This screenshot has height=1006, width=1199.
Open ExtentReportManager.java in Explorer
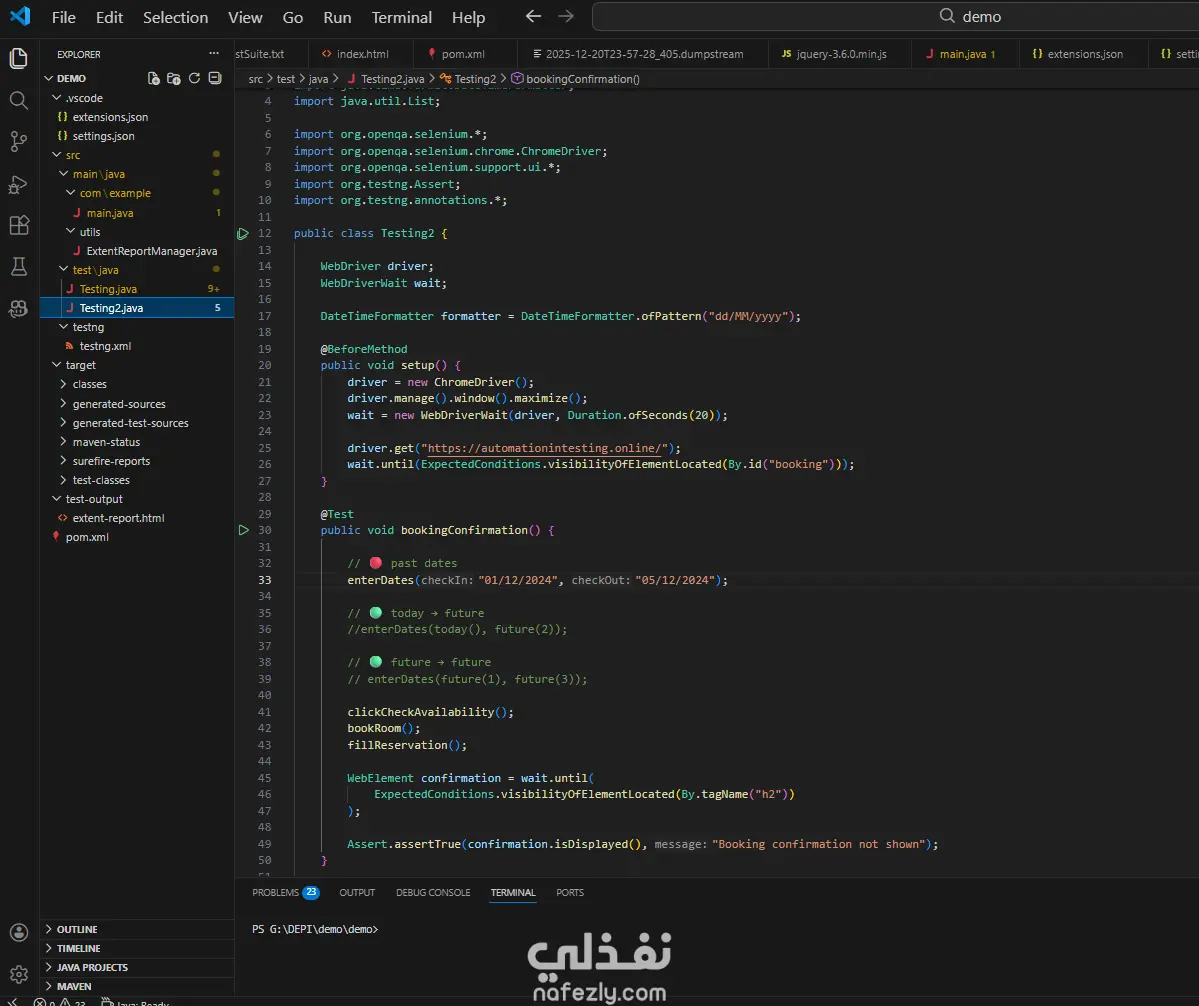pyautogui.click(x=151, y=251)
